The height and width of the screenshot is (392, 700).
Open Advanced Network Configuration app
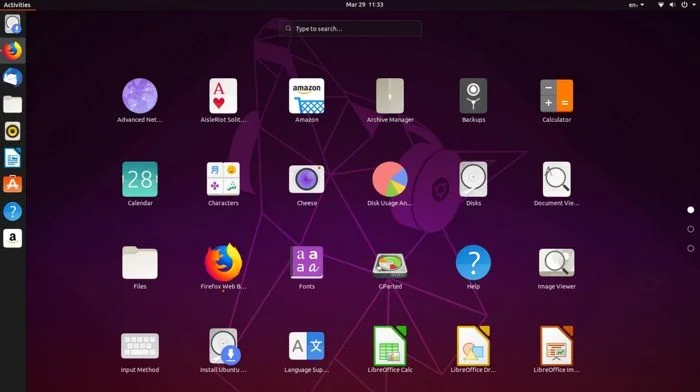click(x=140, y=96)
